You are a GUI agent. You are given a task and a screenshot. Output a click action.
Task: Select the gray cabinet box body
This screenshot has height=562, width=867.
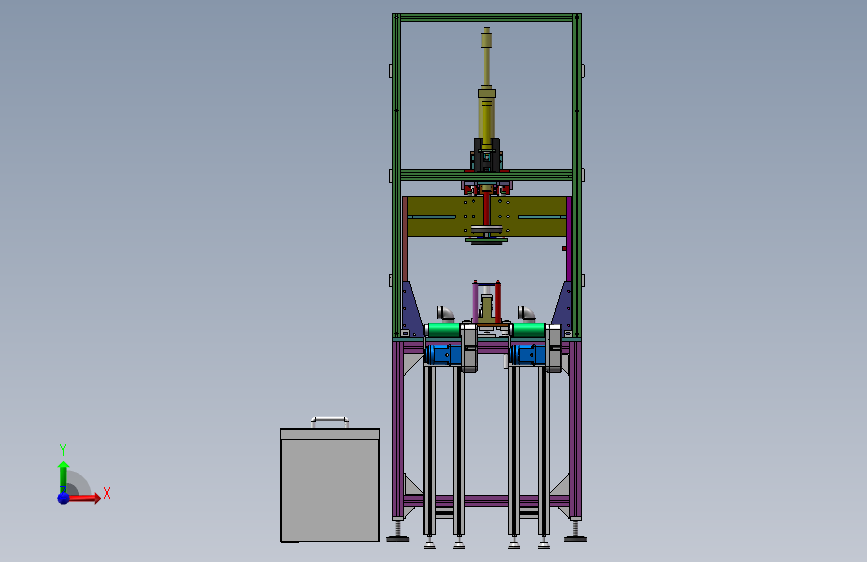330,485
